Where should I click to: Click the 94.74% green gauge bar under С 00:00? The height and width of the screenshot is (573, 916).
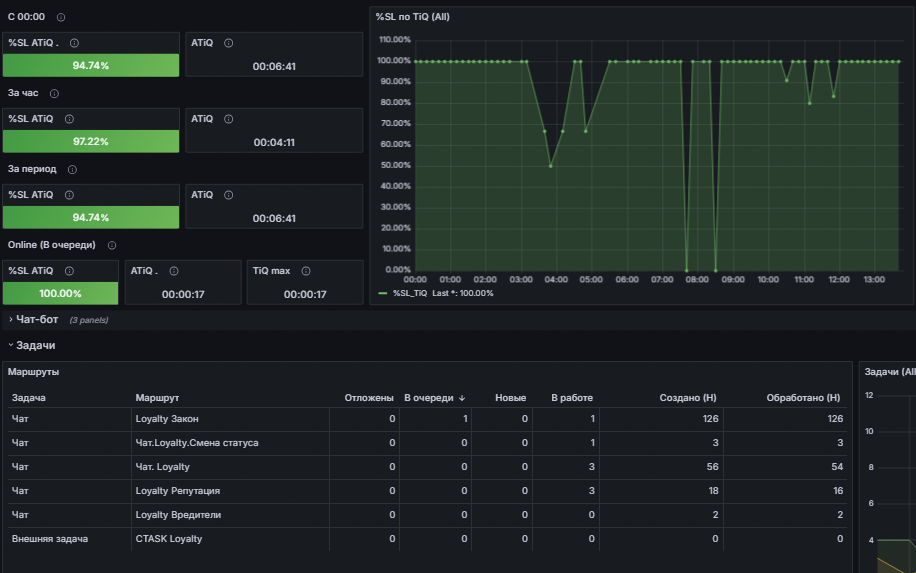coord(91,65)
